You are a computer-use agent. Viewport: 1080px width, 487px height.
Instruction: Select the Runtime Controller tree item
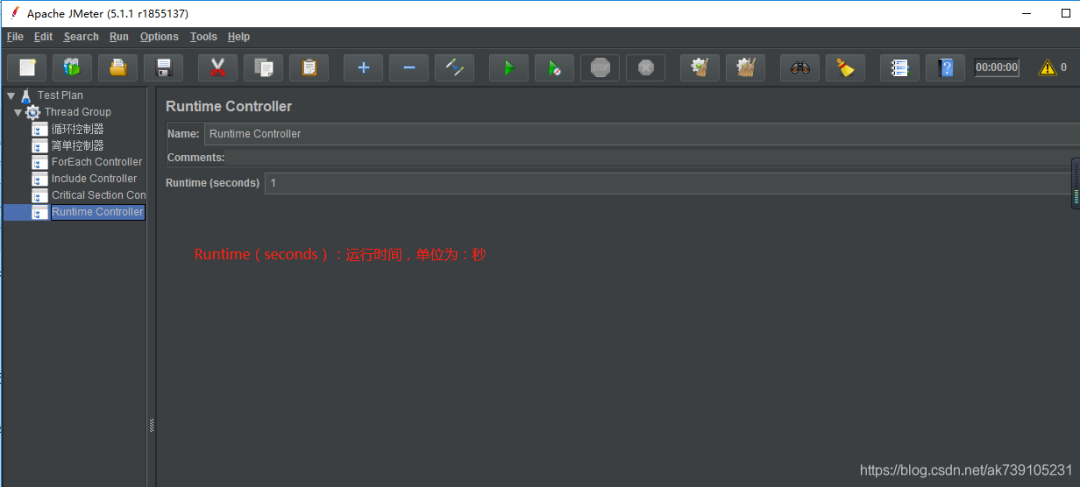tap(98, 212)
